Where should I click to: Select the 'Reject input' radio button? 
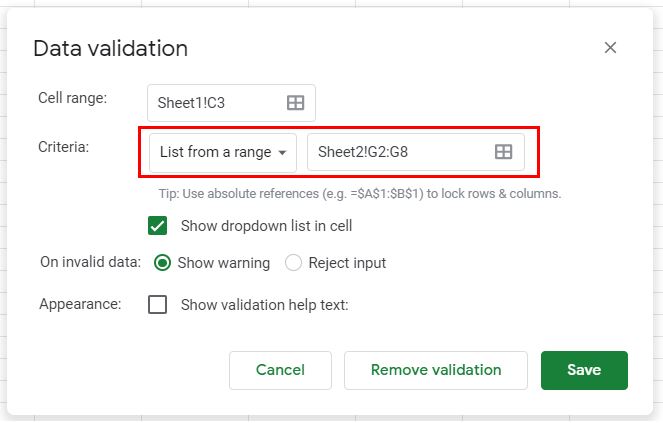coord(293,263)
